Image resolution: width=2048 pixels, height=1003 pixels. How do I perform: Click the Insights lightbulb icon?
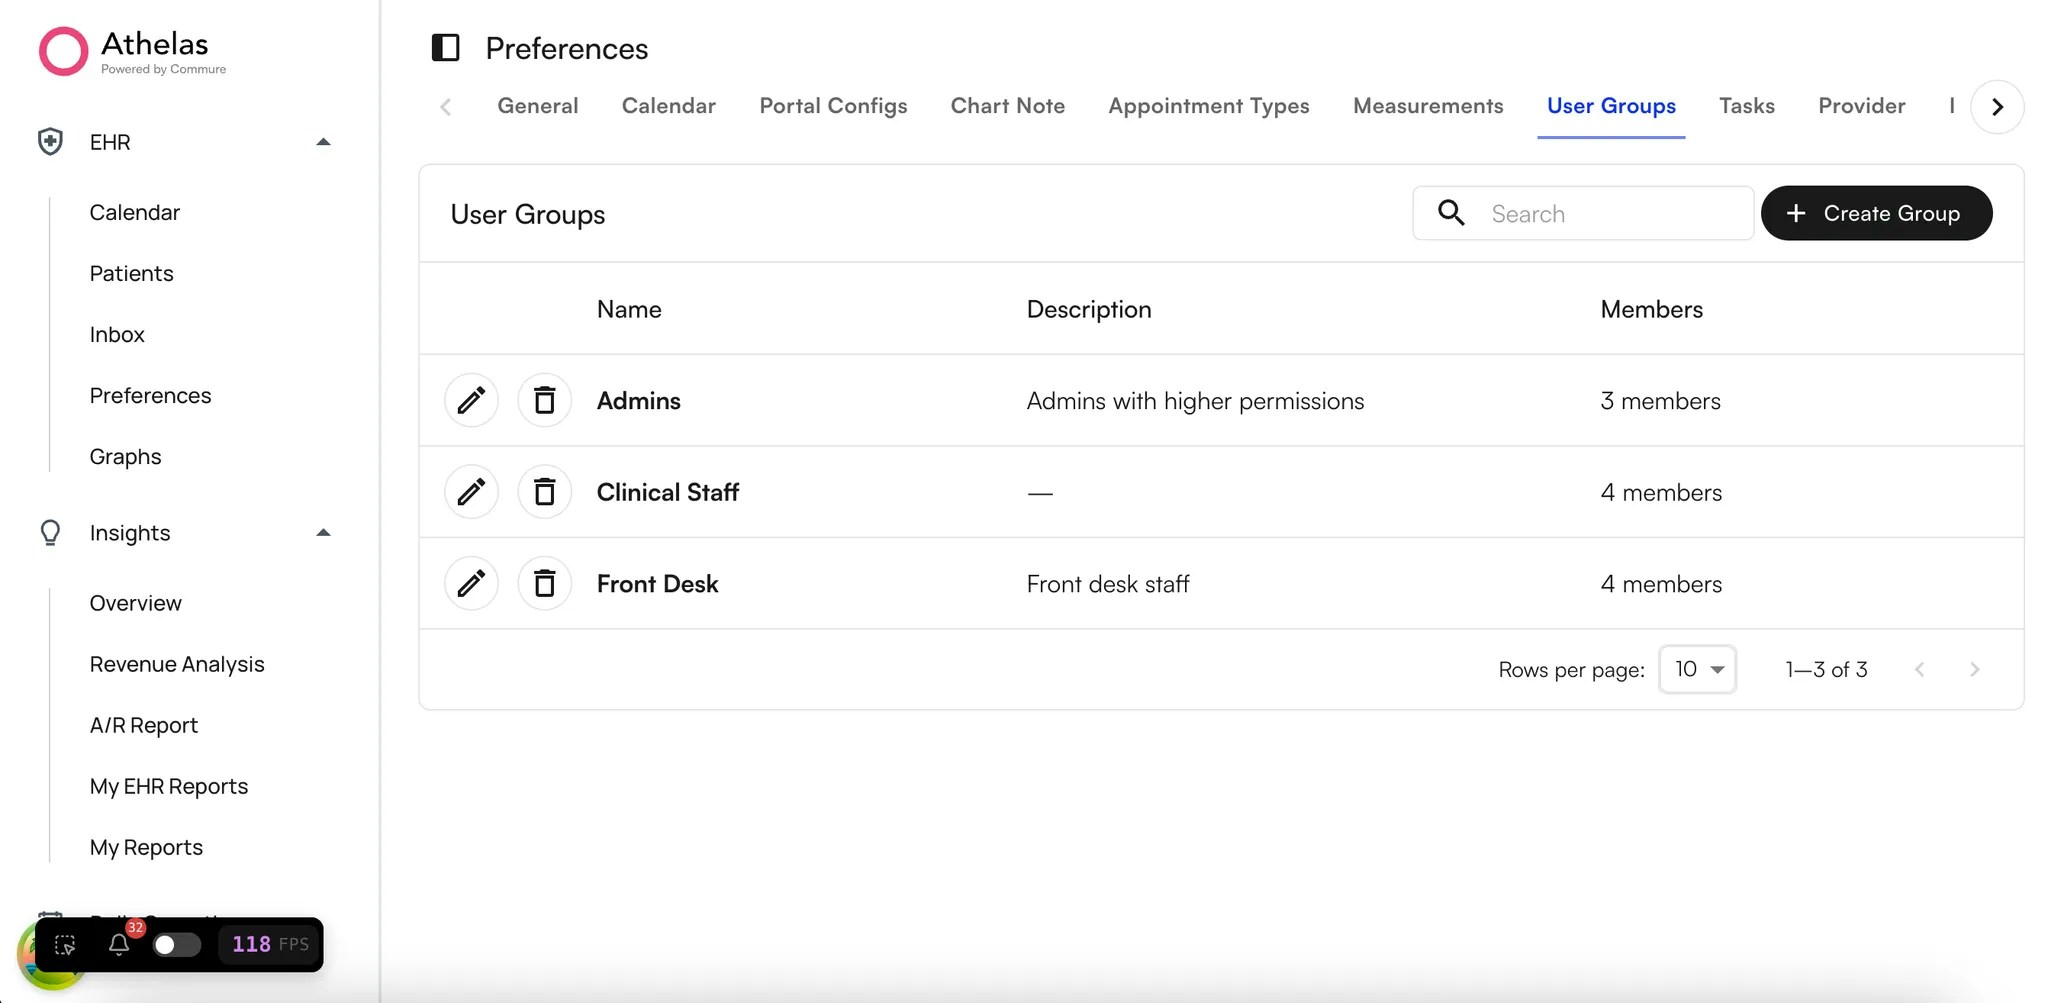(x=50, y=532)
